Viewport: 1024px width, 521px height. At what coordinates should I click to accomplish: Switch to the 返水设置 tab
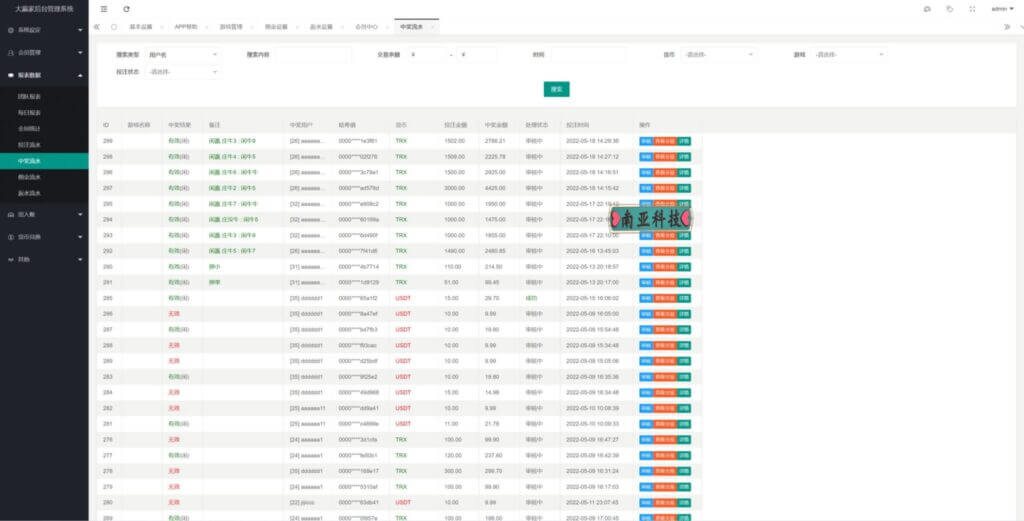[x=321, y=27]
